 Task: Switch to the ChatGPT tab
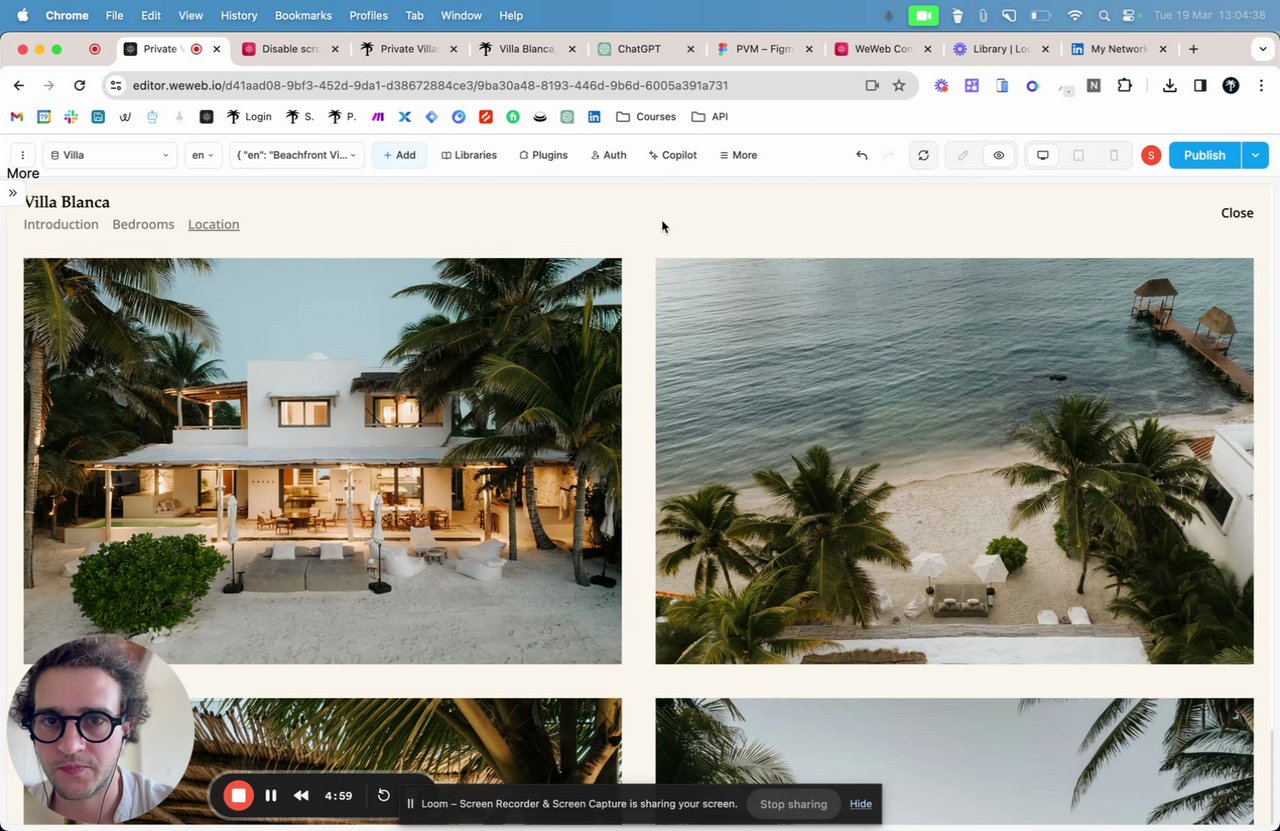[x=646, y=49]
